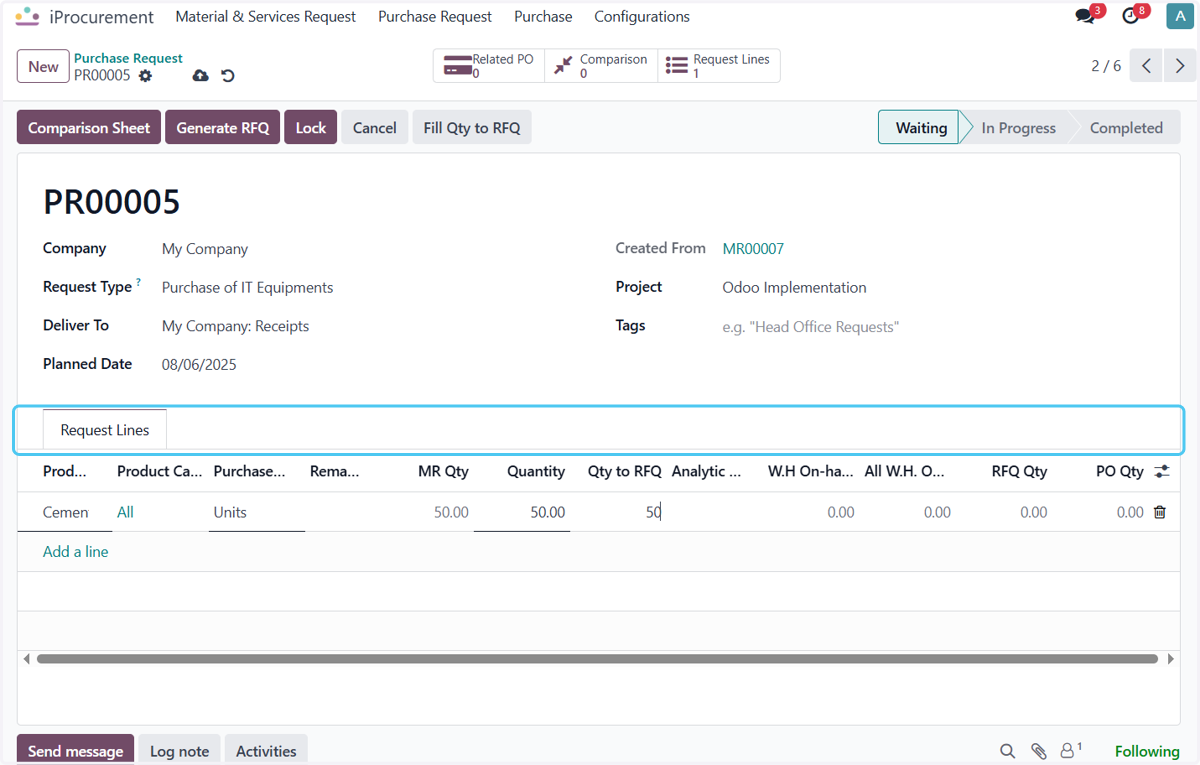This screenshot has height=765, width=1200.
Task: Sort by the MR Qty column header
Action: coord(443,471)
